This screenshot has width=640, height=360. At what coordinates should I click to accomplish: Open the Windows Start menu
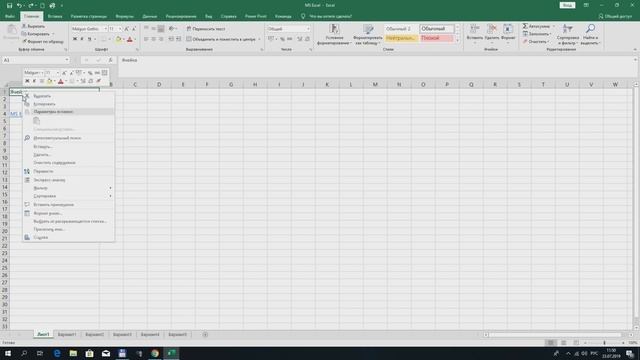pos(8,353)
